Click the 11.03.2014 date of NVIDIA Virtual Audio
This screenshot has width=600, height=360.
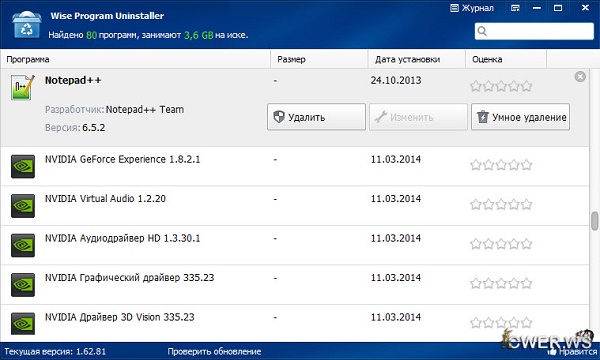[x=396, y=199]
